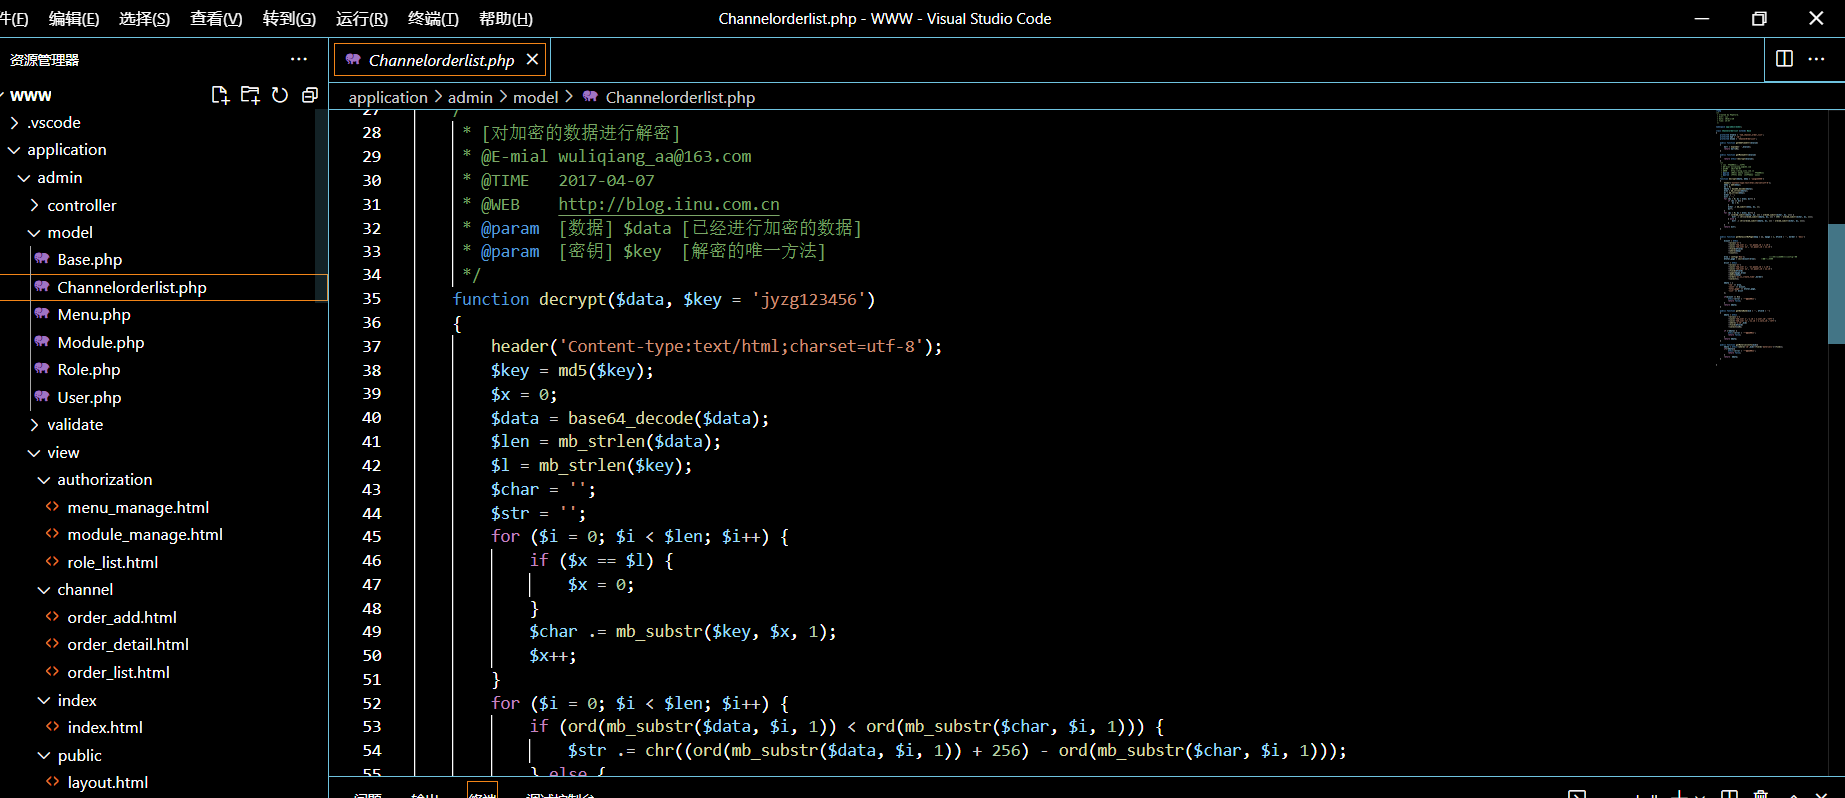Image resolution: width=1845 pixels, height=798 pixels.
Task: Collapse the model folder
Action: [70, 232]
